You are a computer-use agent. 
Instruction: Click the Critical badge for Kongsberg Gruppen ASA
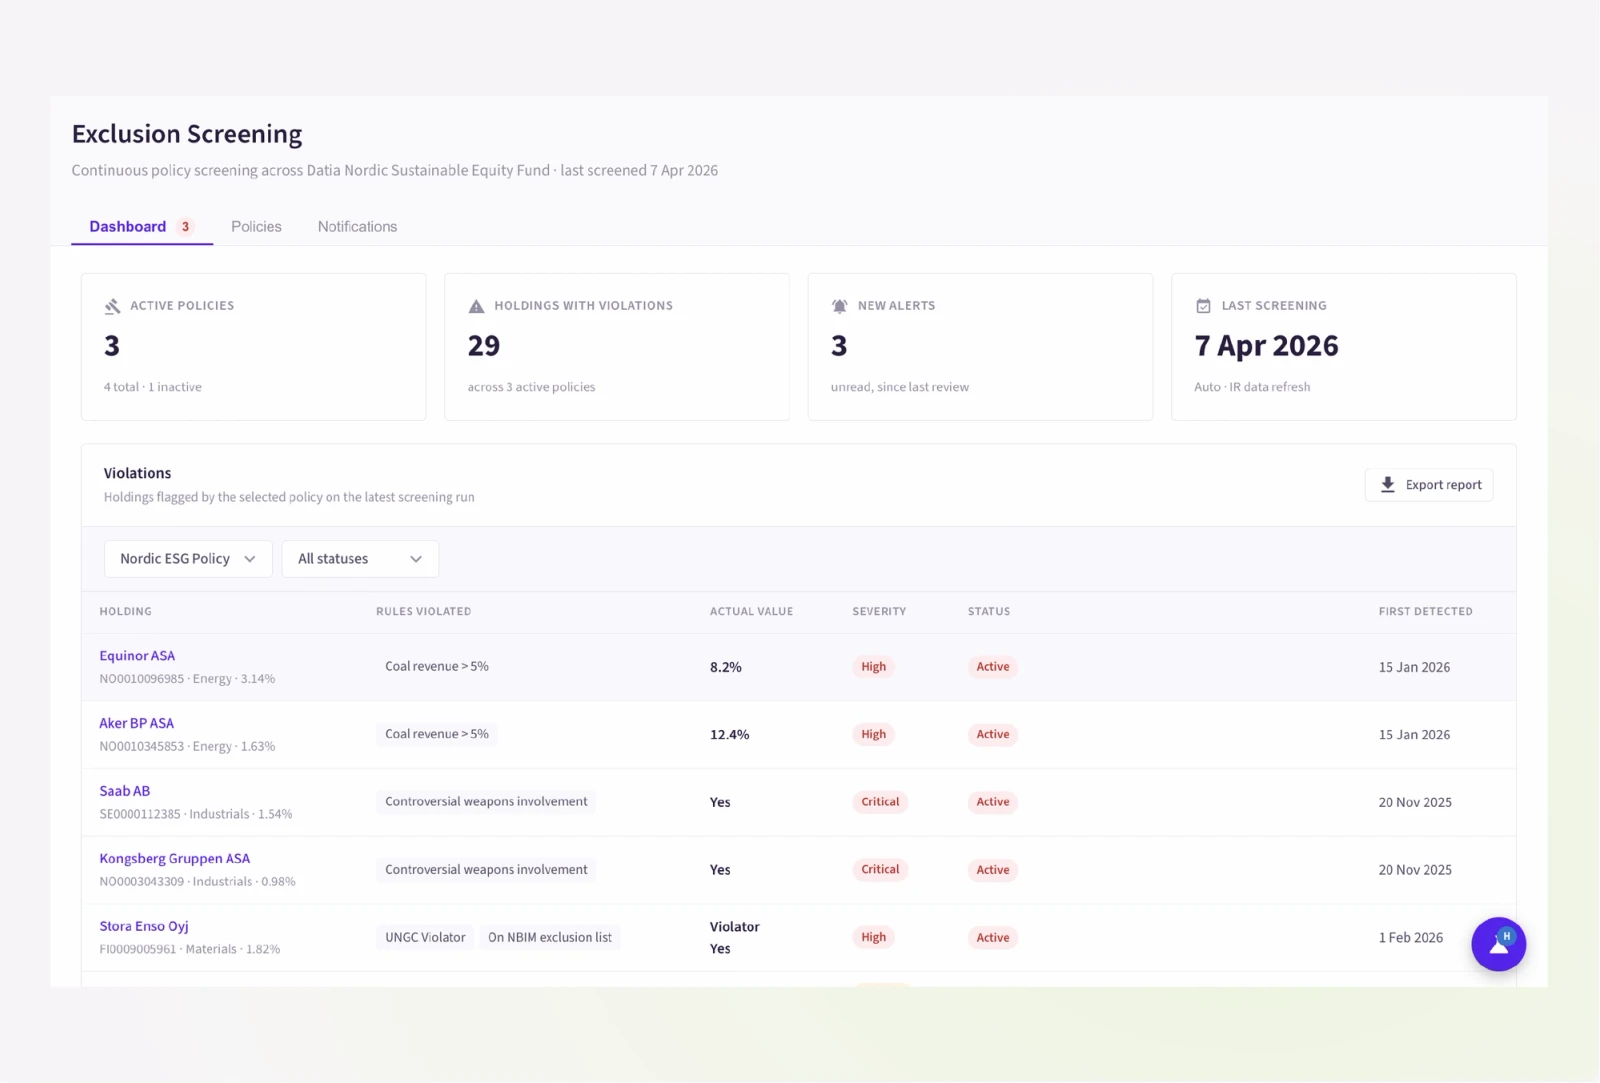[x=880, y=870]
